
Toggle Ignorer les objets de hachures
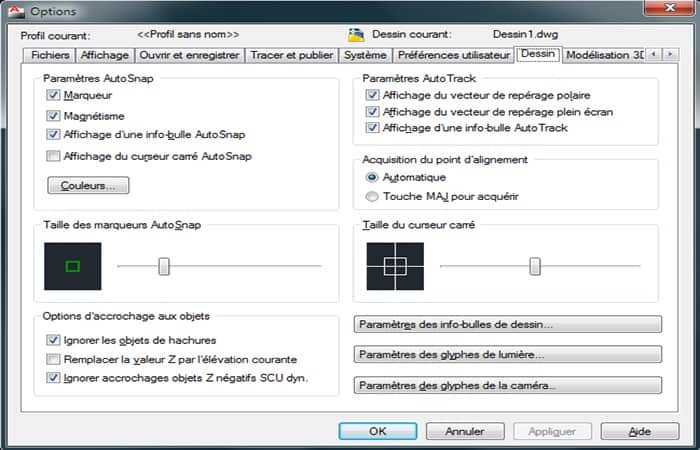[x=53, y=340]
